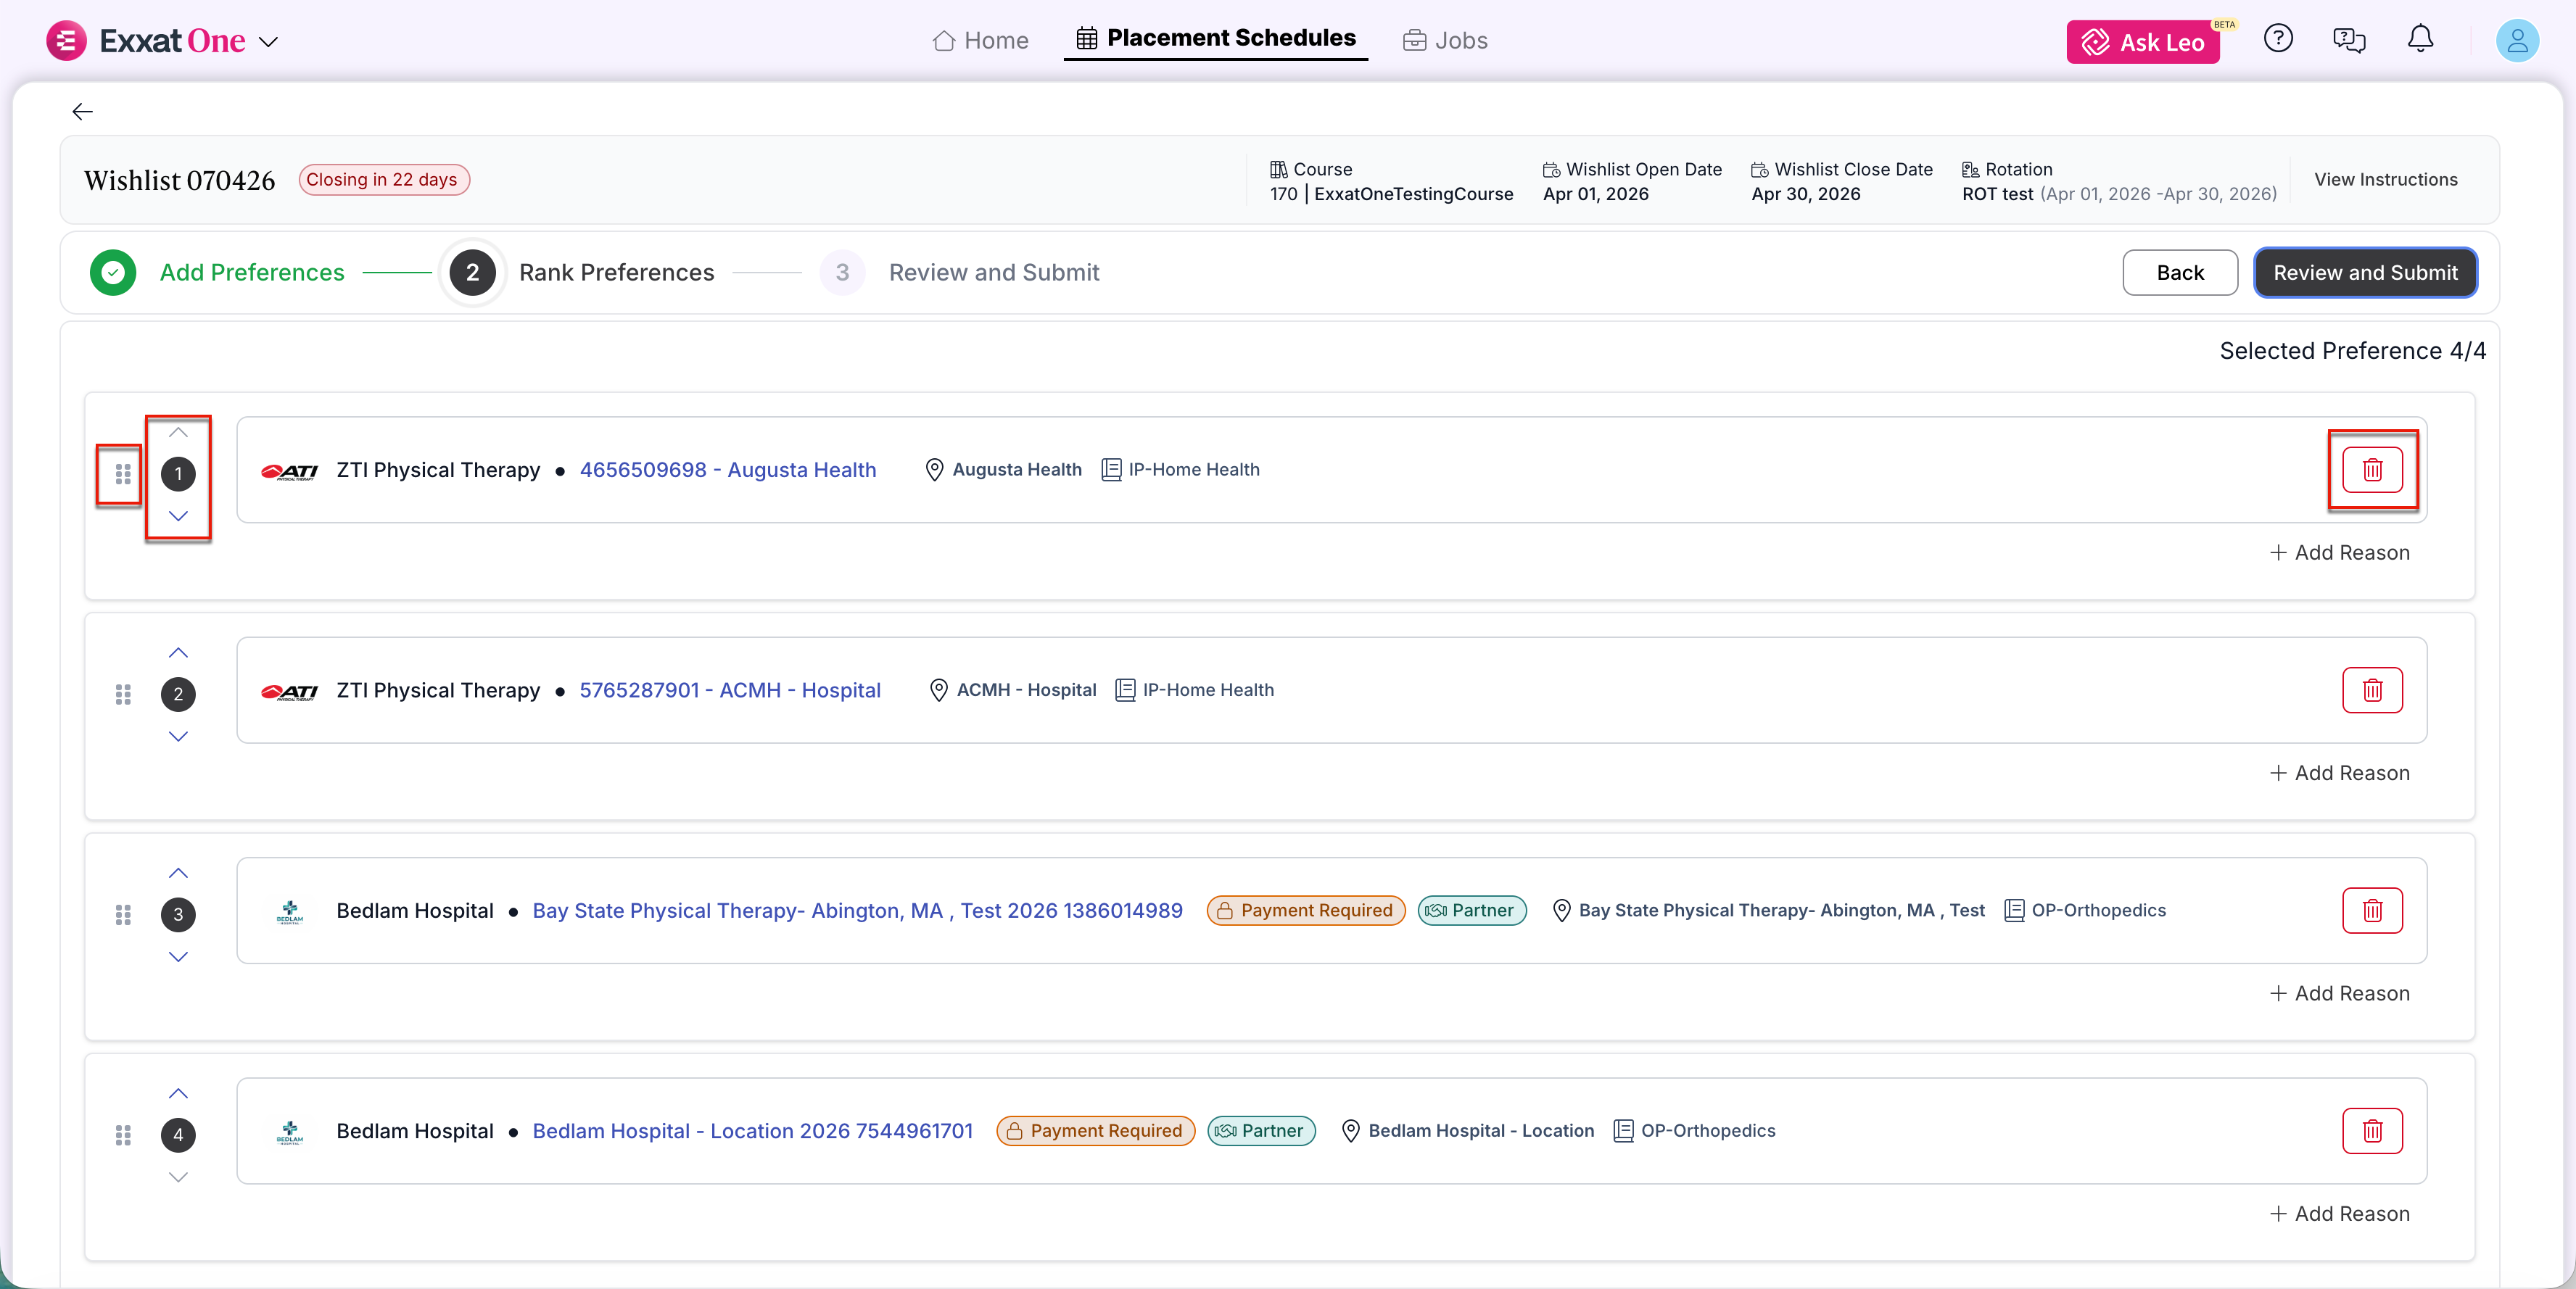Click the drag handle of preference 3
Viewport: 2576px width, 1289px height.
coord(123,915)
